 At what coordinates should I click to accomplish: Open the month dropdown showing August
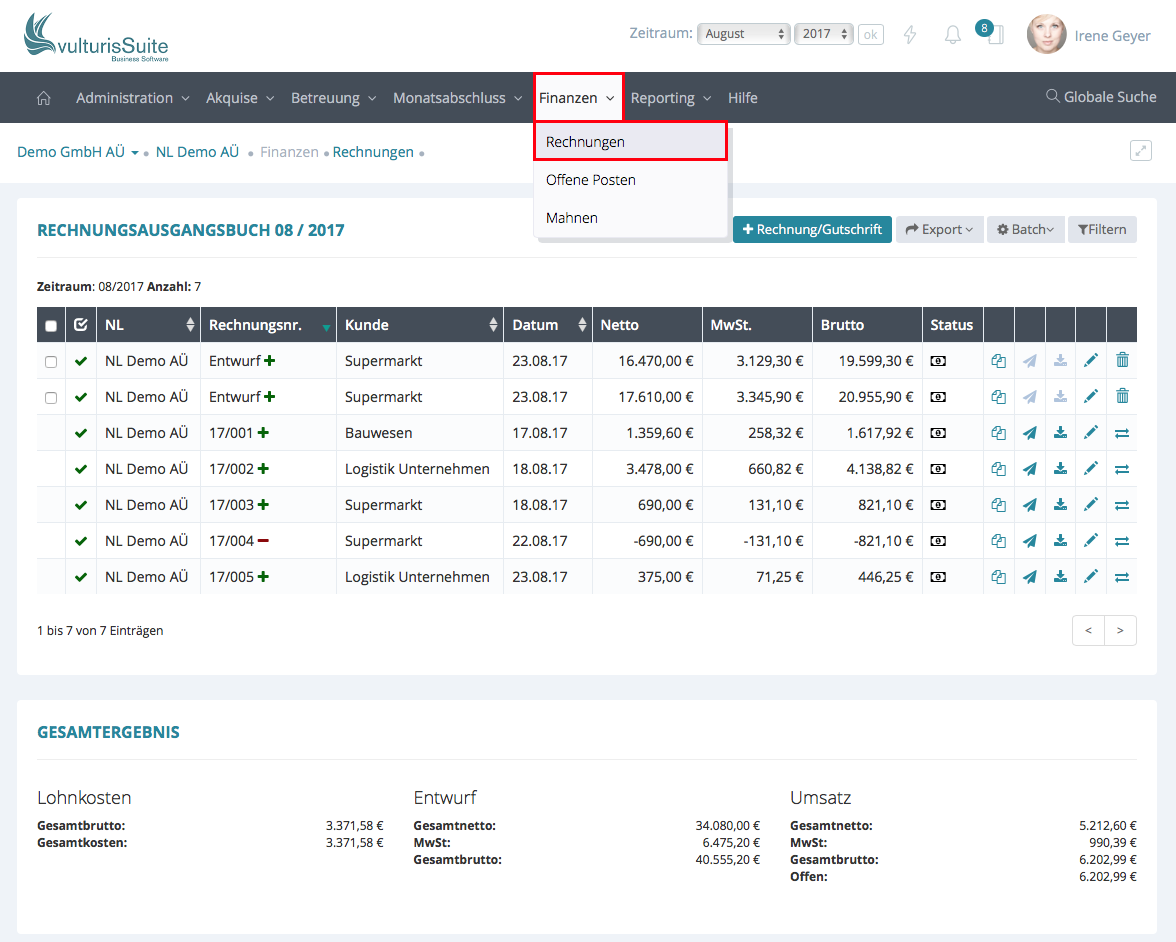click(743, 34)
